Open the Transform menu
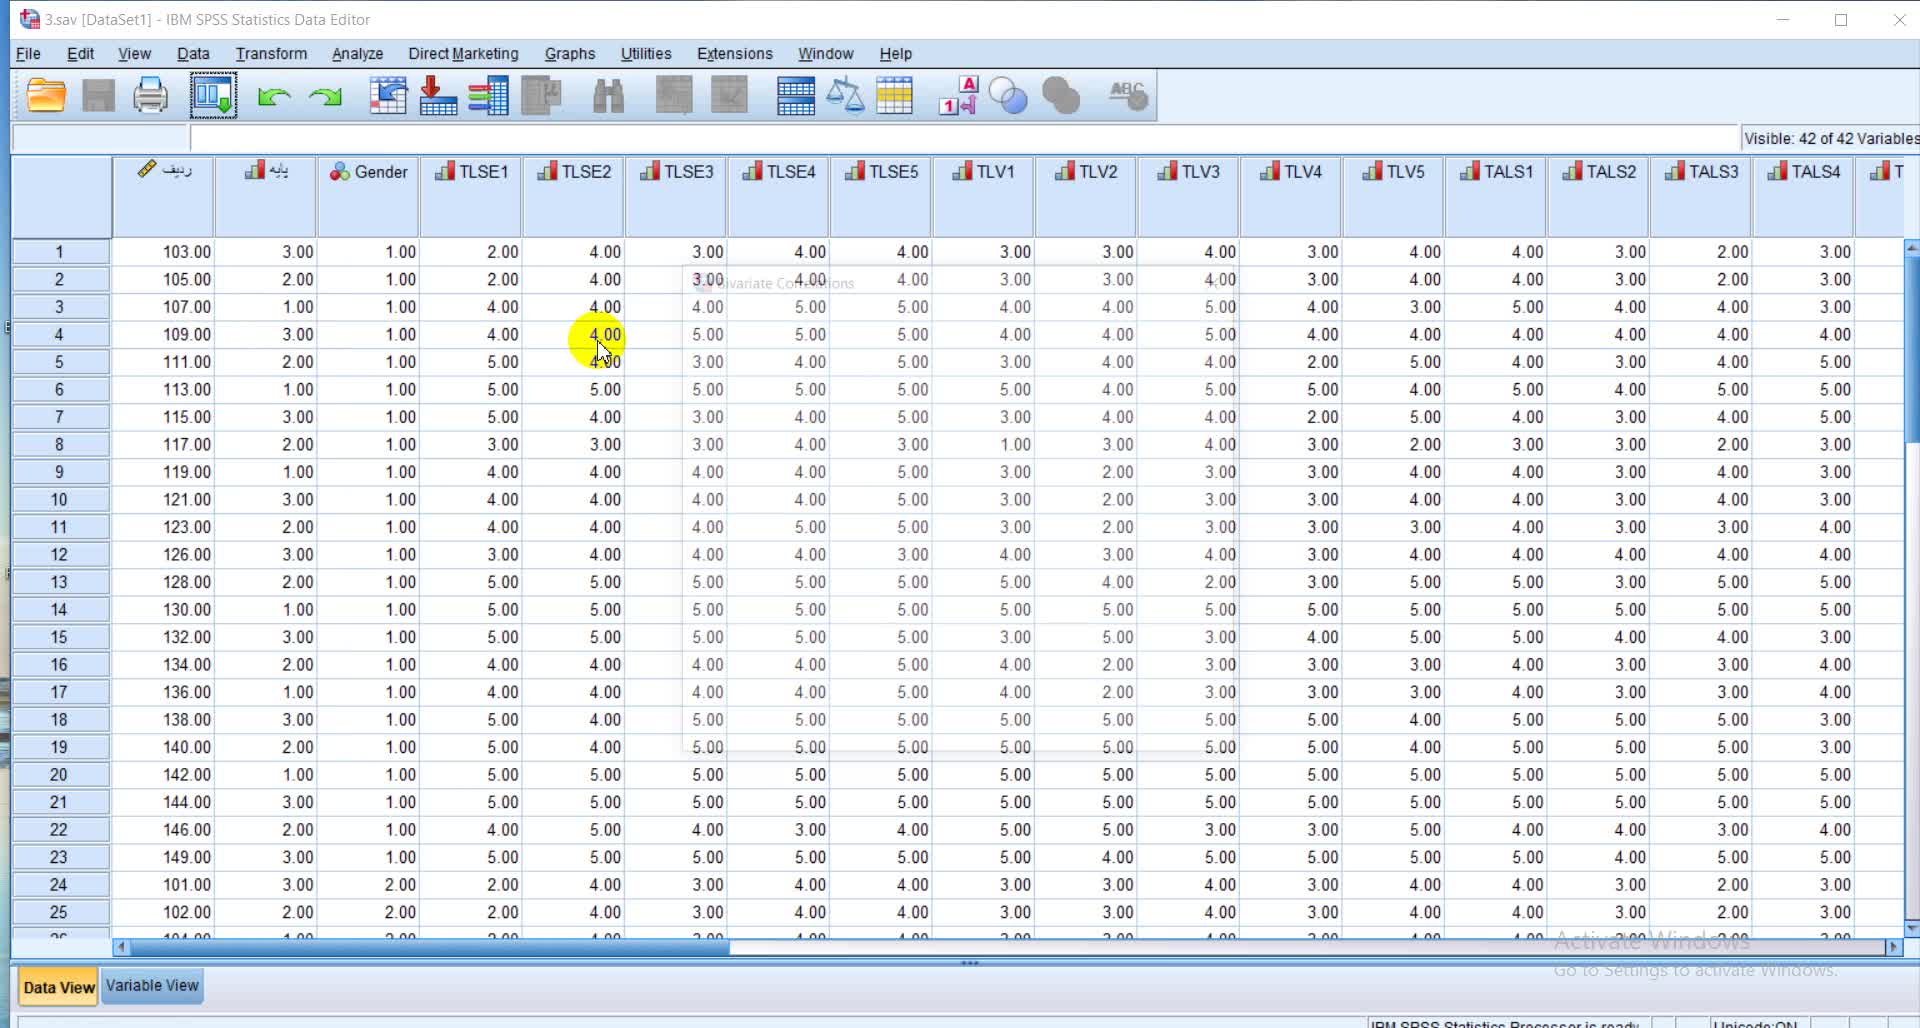Screen dimensions: 1920x1028 [271, 54]
